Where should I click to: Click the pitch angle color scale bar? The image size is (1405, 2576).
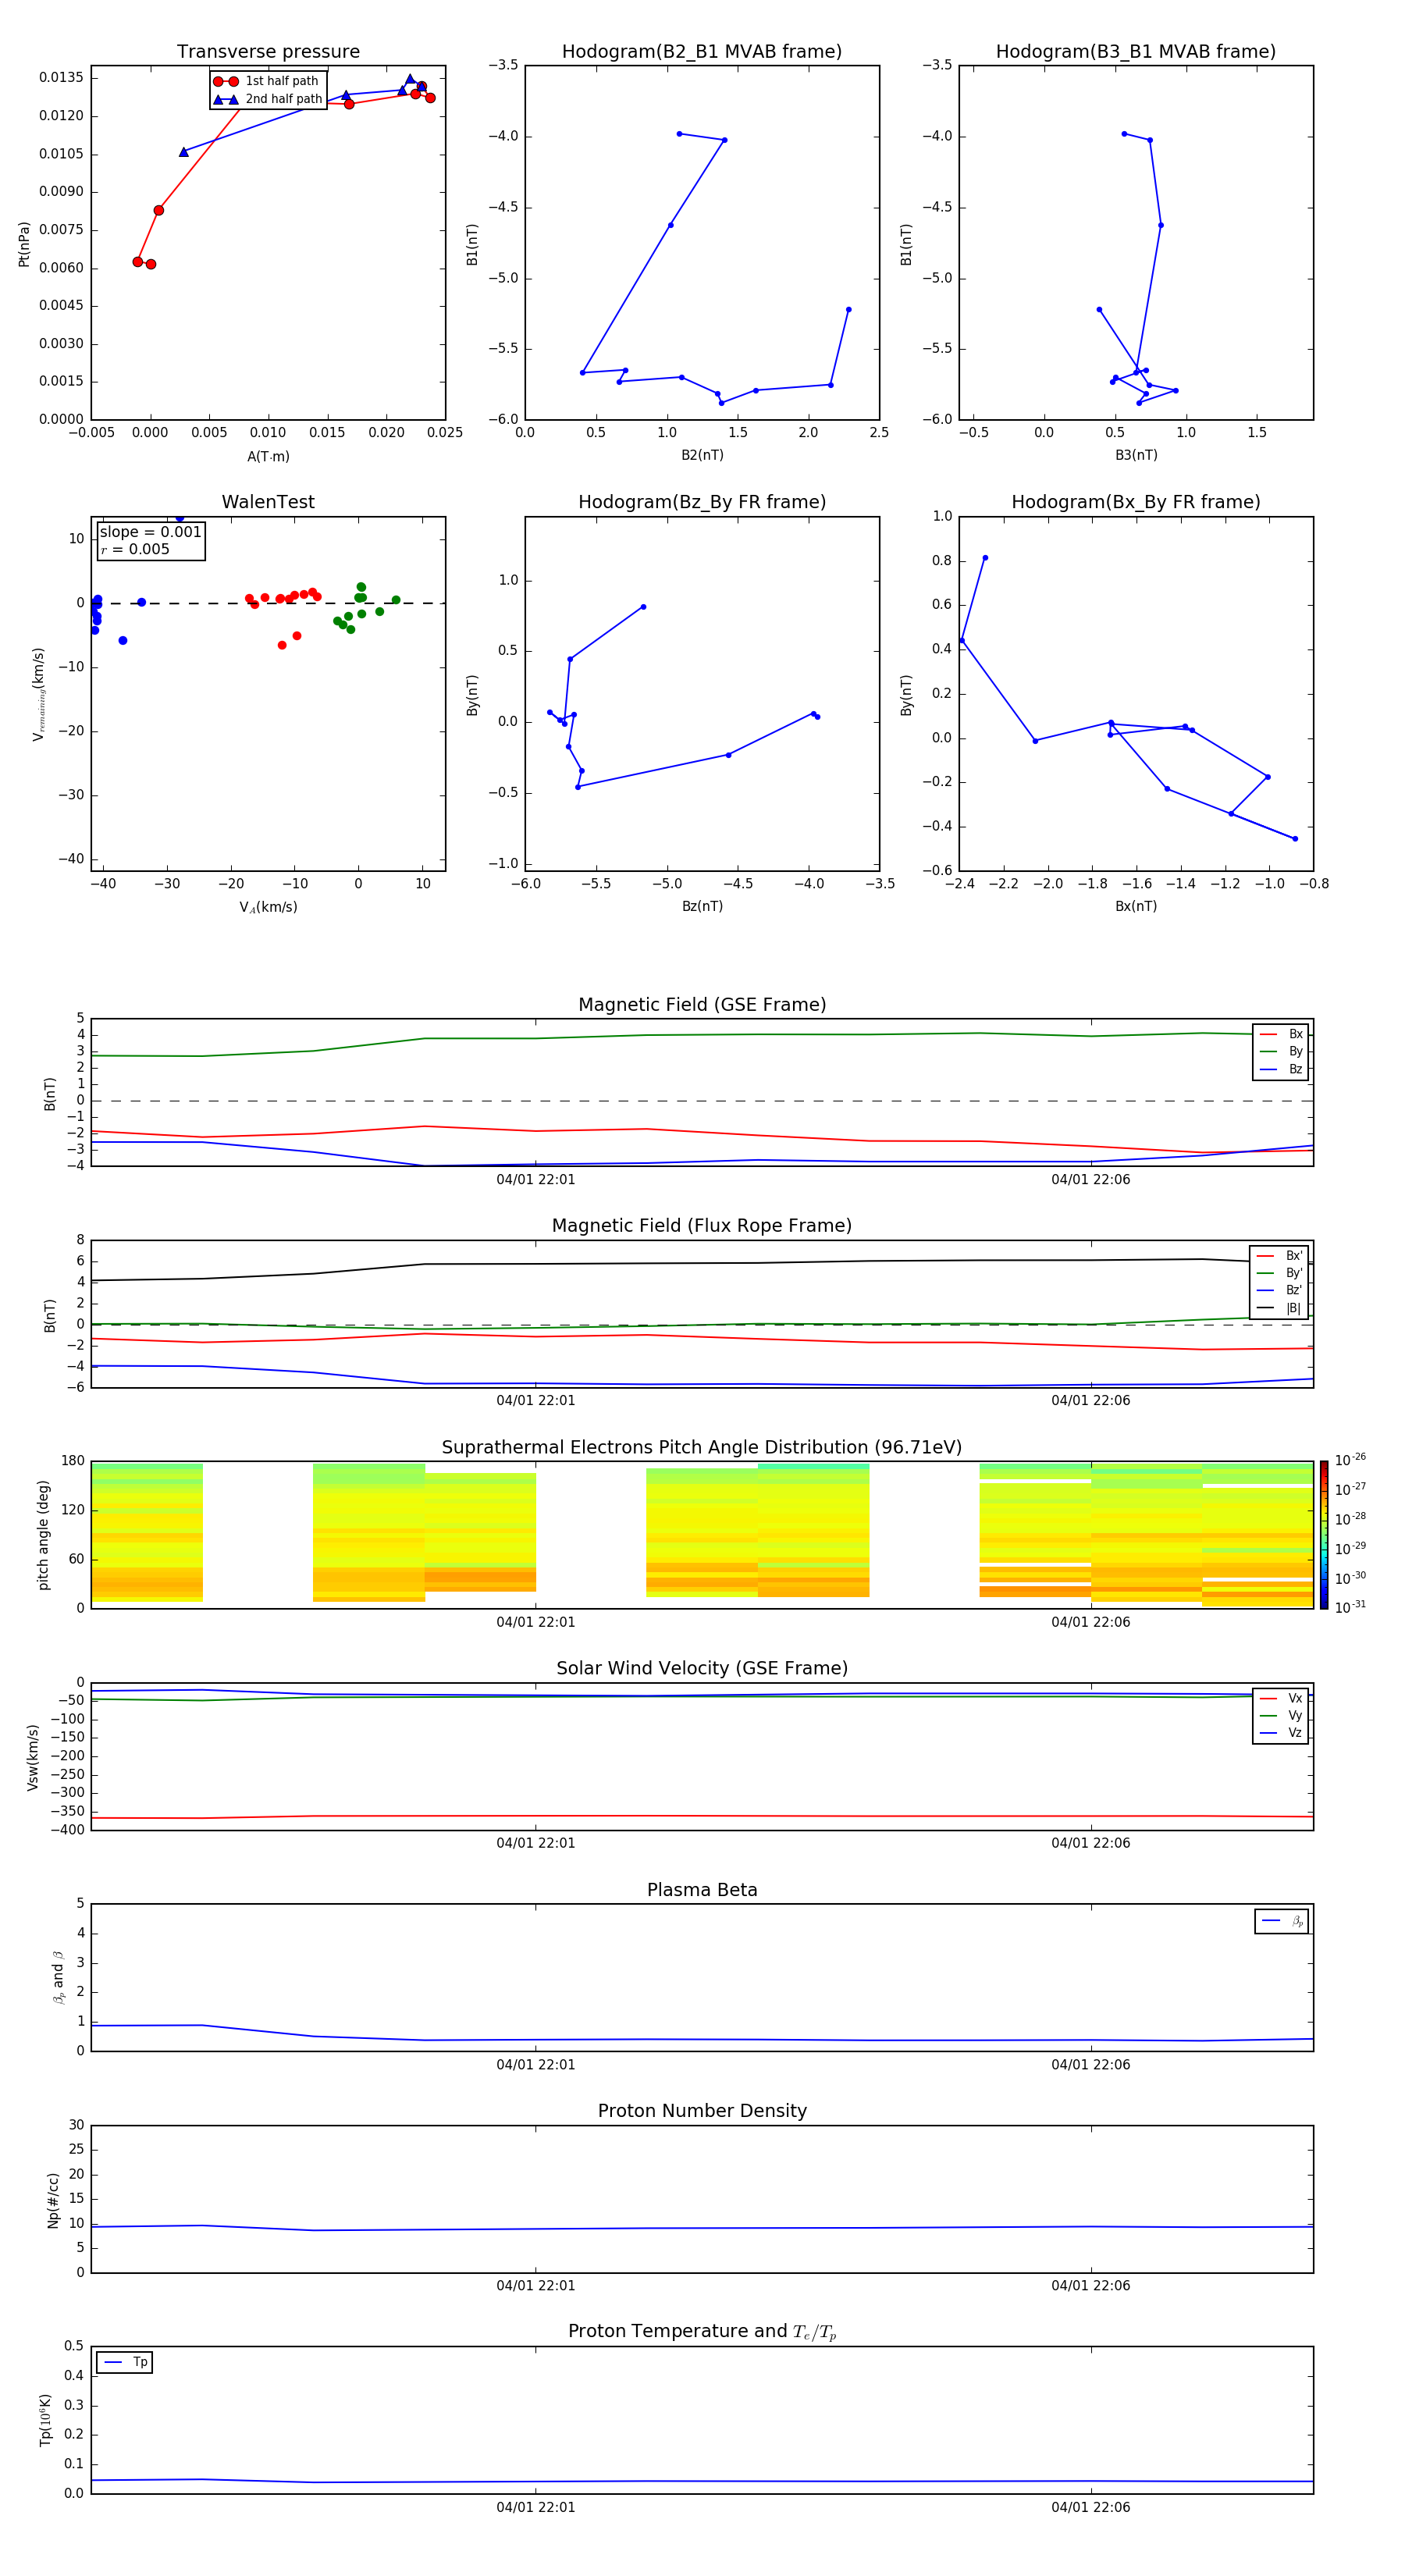tap(1323, 1534)
